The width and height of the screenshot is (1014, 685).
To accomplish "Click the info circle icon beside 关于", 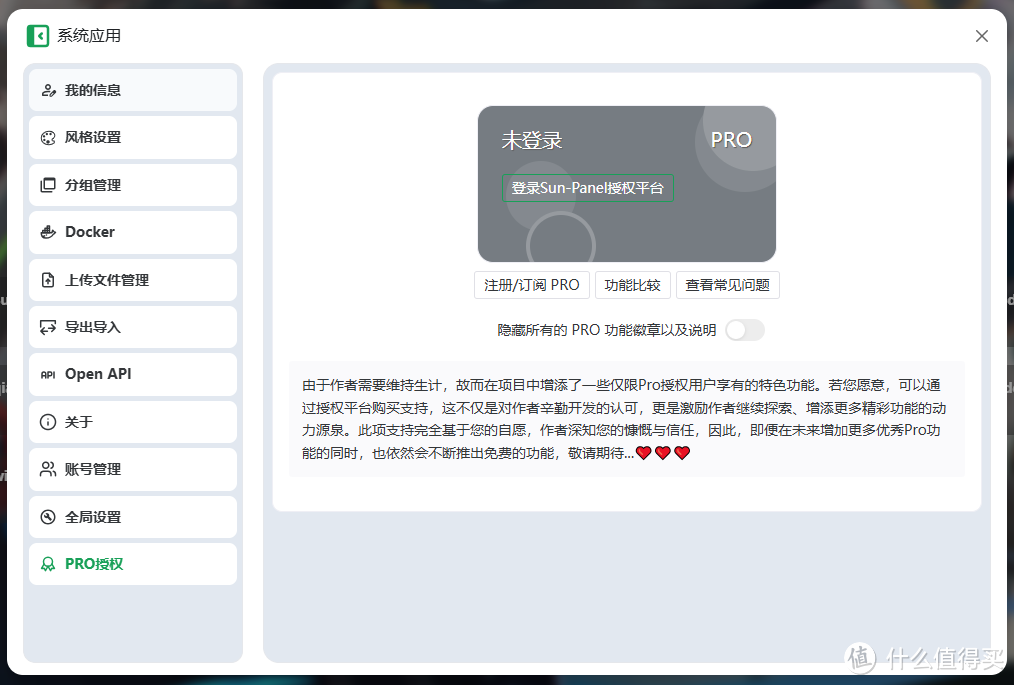I will [x=49, y=422].
